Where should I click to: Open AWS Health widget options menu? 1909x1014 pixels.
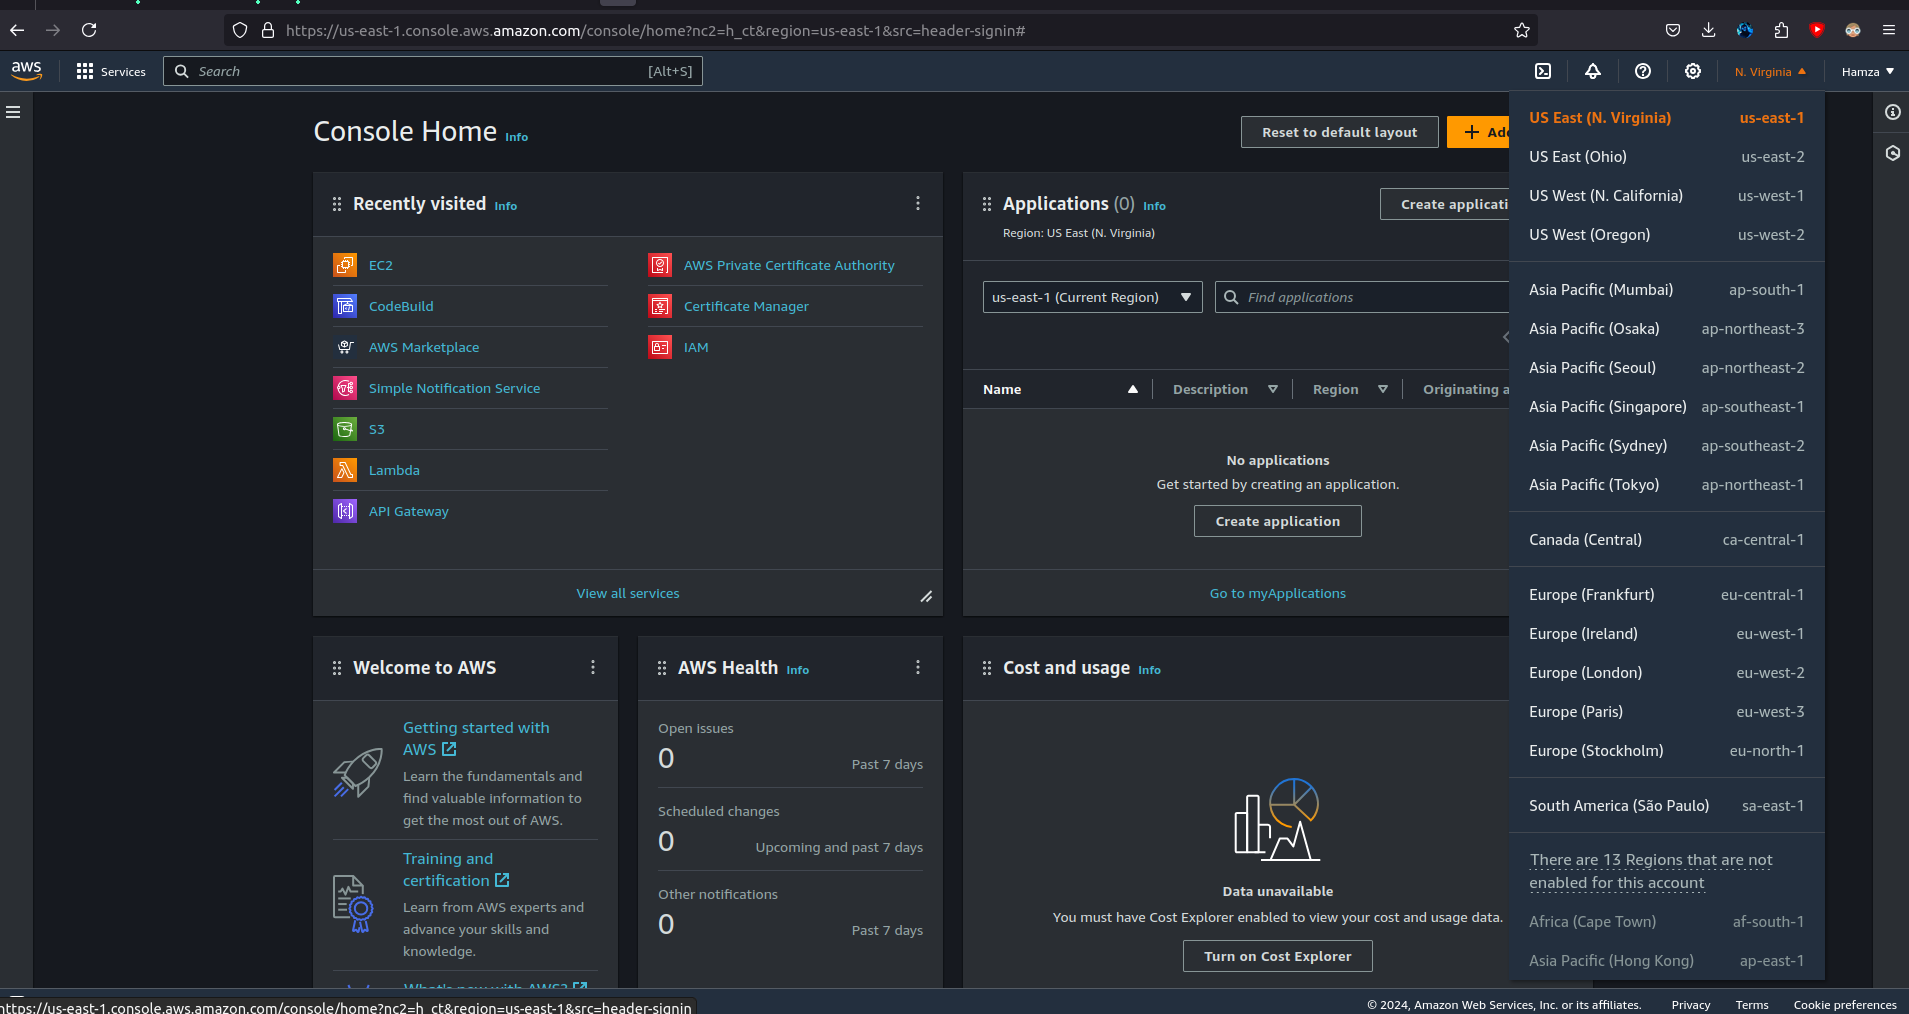[x=918, y=667]
